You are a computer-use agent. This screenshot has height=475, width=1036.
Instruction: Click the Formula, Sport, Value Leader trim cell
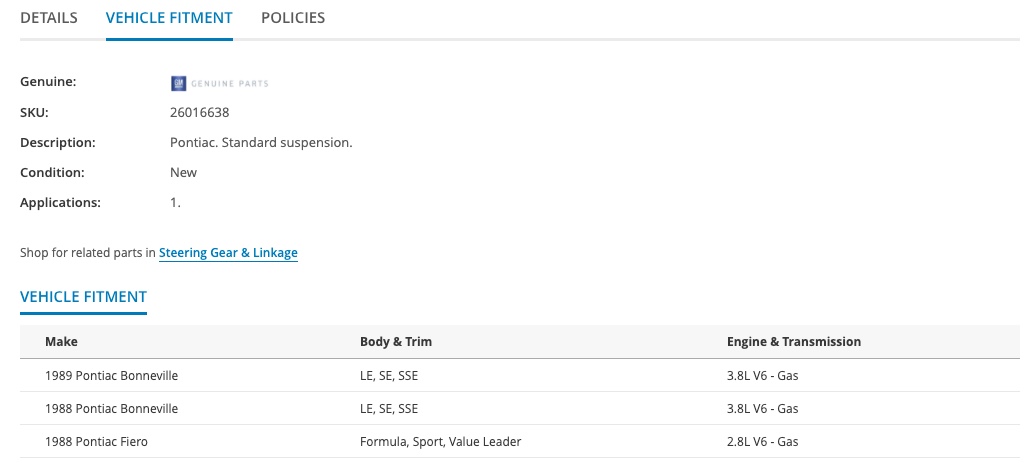coord(440,441)
